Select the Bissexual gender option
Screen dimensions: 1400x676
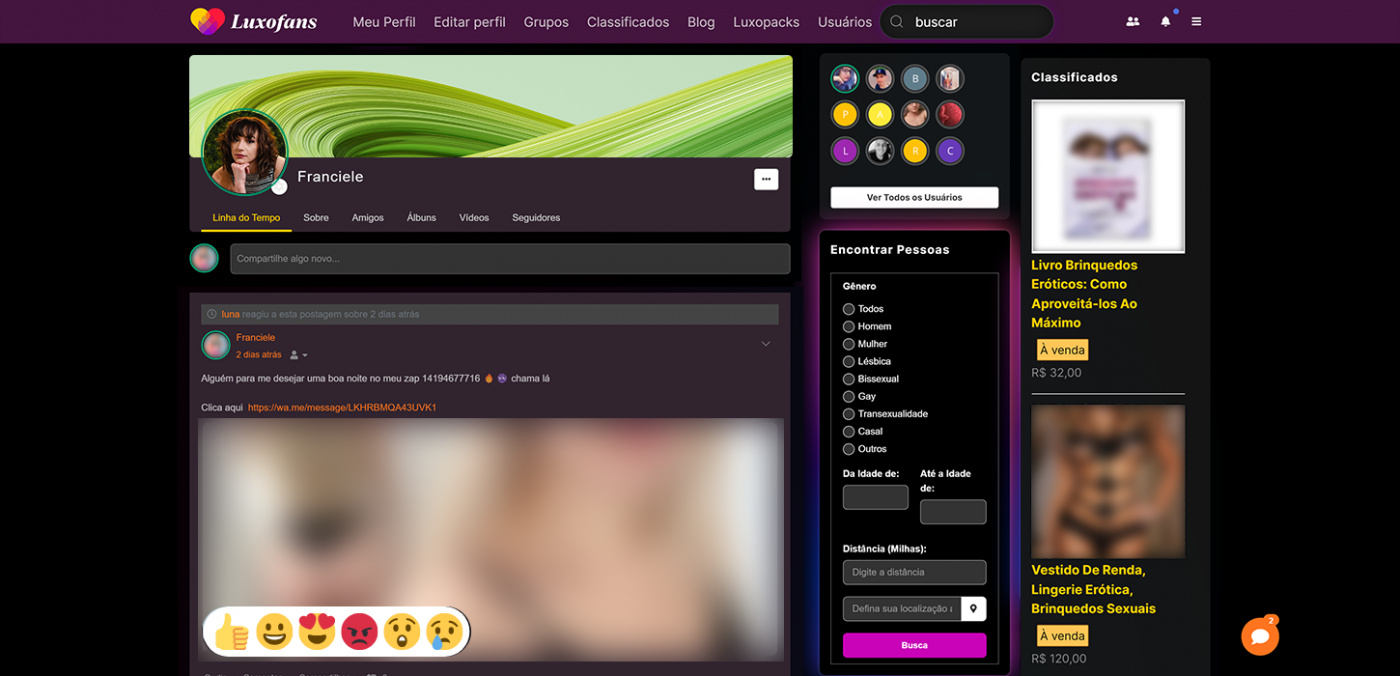pos(849,379)
